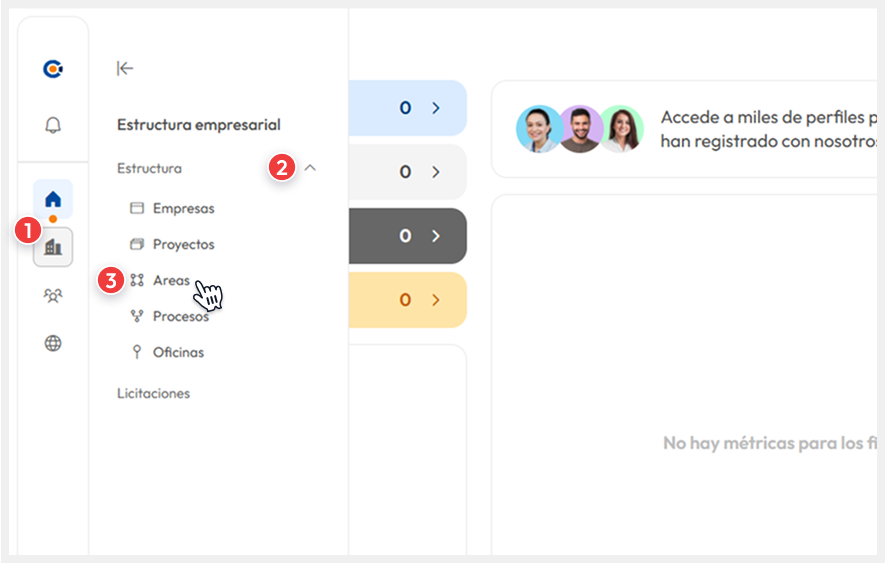Click the company logo icon
The image size is (885, 563).
tap(53, 69)
